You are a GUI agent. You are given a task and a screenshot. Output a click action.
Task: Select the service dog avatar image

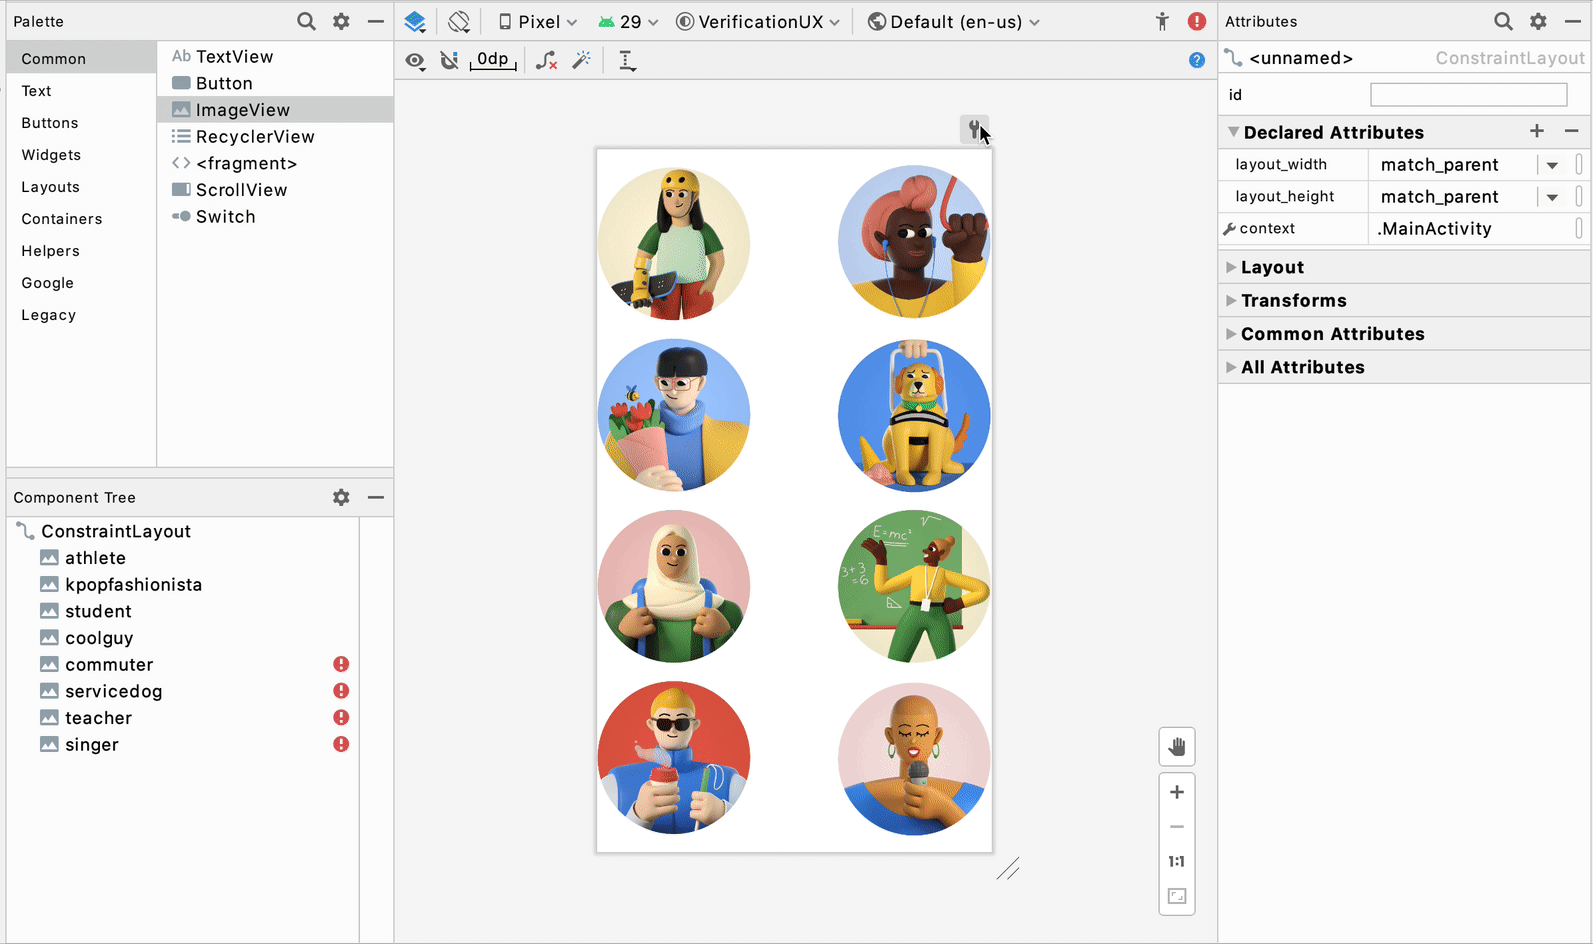pyautogui.click(x=914, y=415)
